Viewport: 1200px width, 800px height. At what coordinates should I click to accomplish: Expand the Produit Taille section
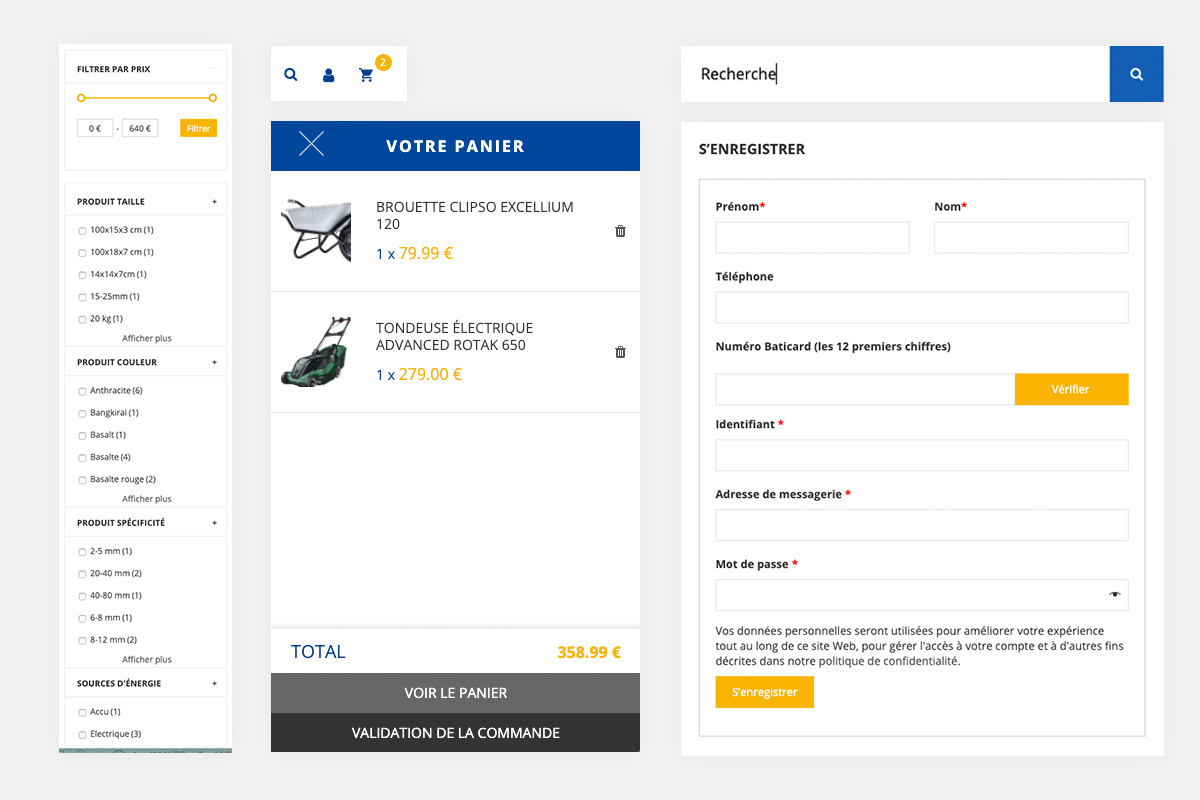coord(214,202)
